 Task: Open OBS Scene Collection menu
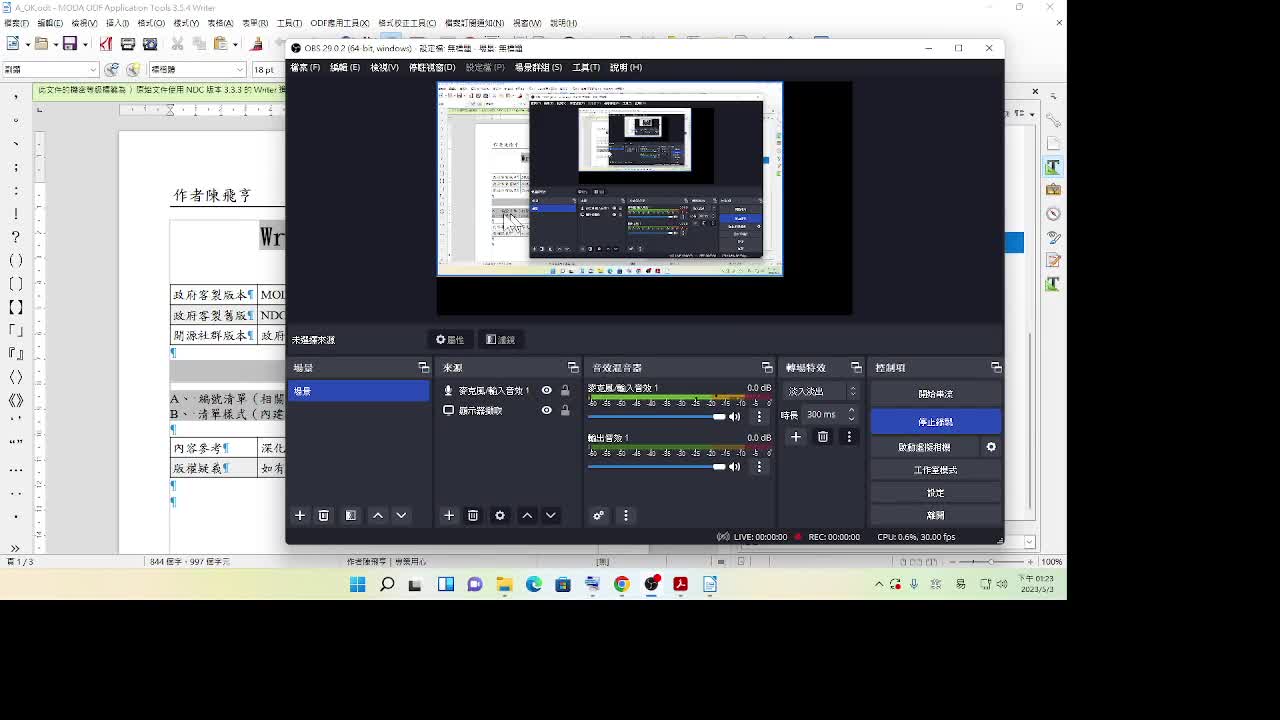(538, 67)
